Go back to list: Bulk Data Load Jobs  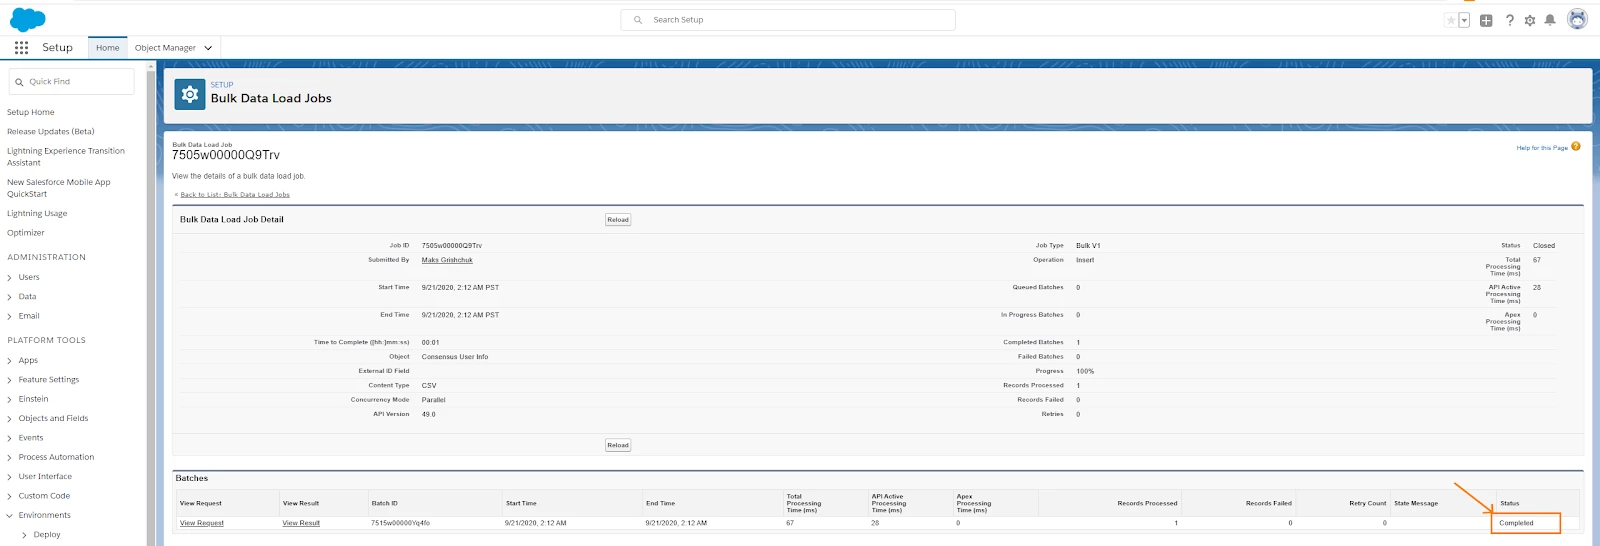pyautogui.click(x=235, y=195)
